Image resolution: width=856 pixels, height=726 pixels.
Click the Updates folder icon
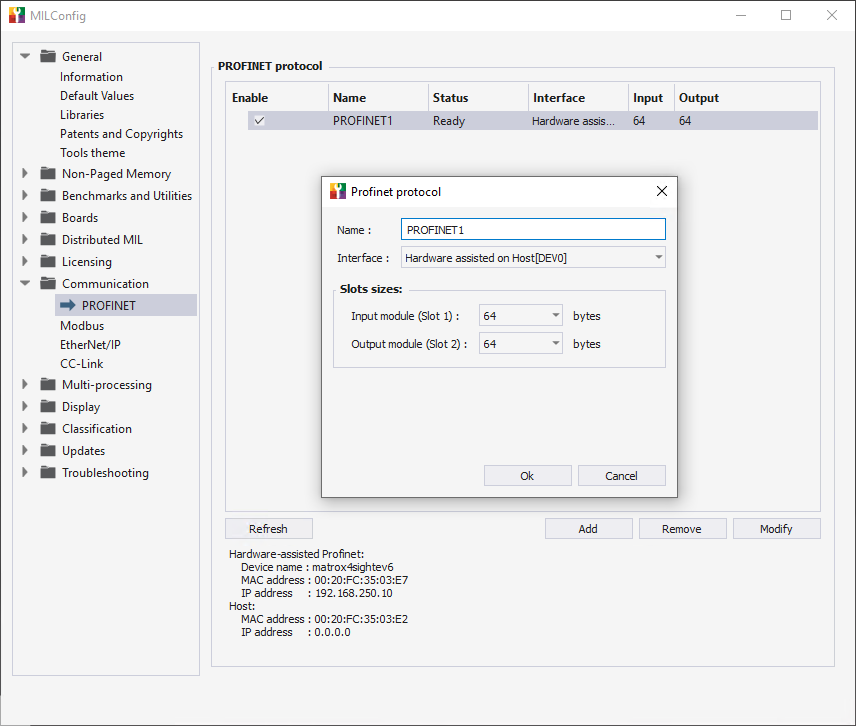[x=47, y=451]
